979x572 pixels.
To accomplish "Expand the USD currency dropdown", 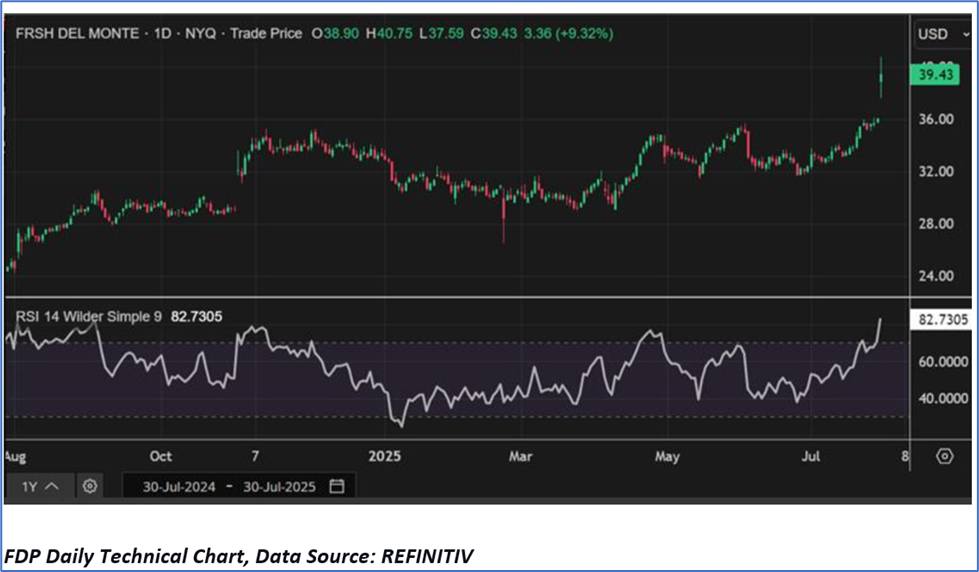I will pos(939,34).
